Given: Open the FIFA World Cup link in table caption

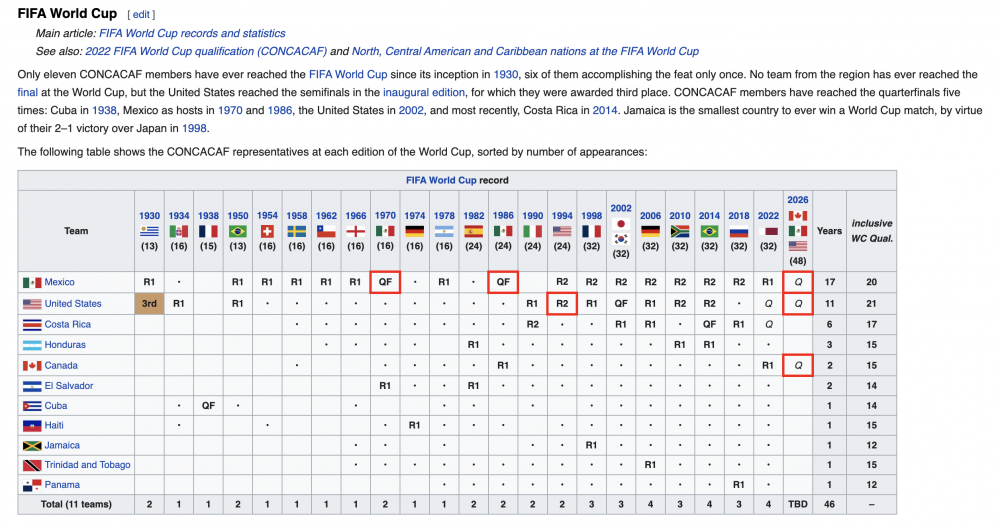Looking at the screenshot, I should coord(441,180).
